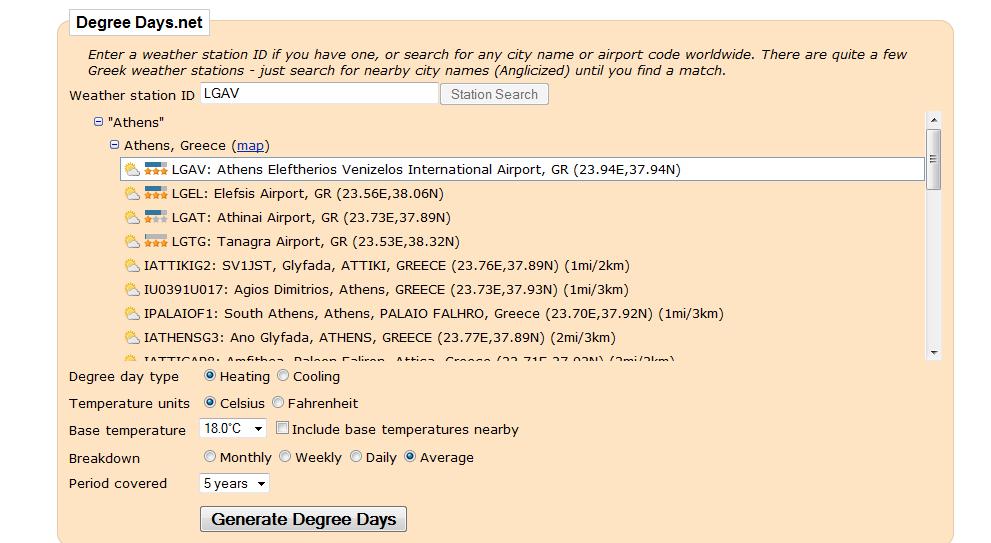The width and height of the screenshot is (991, 543).
Task: Collapse the "Athens" search results node
Action: tap(98, 121)
